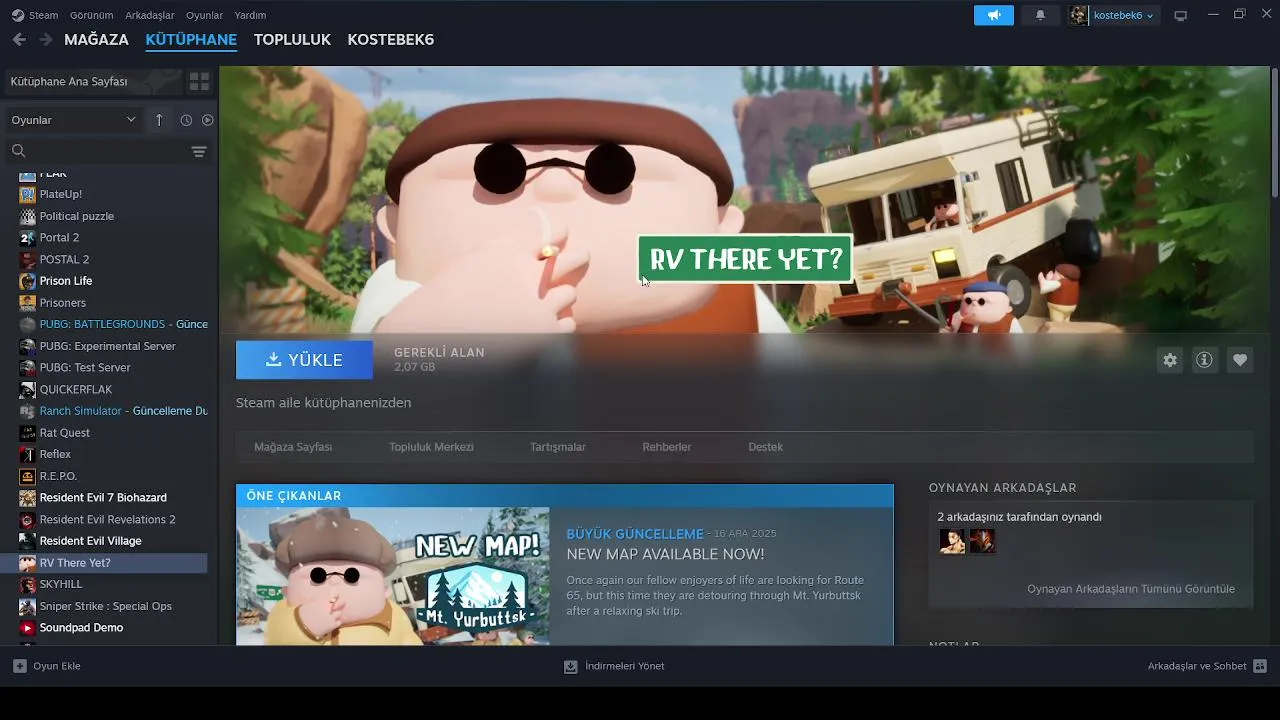
Task: Toggle the collections grid view icon
Action: [199, 81]
